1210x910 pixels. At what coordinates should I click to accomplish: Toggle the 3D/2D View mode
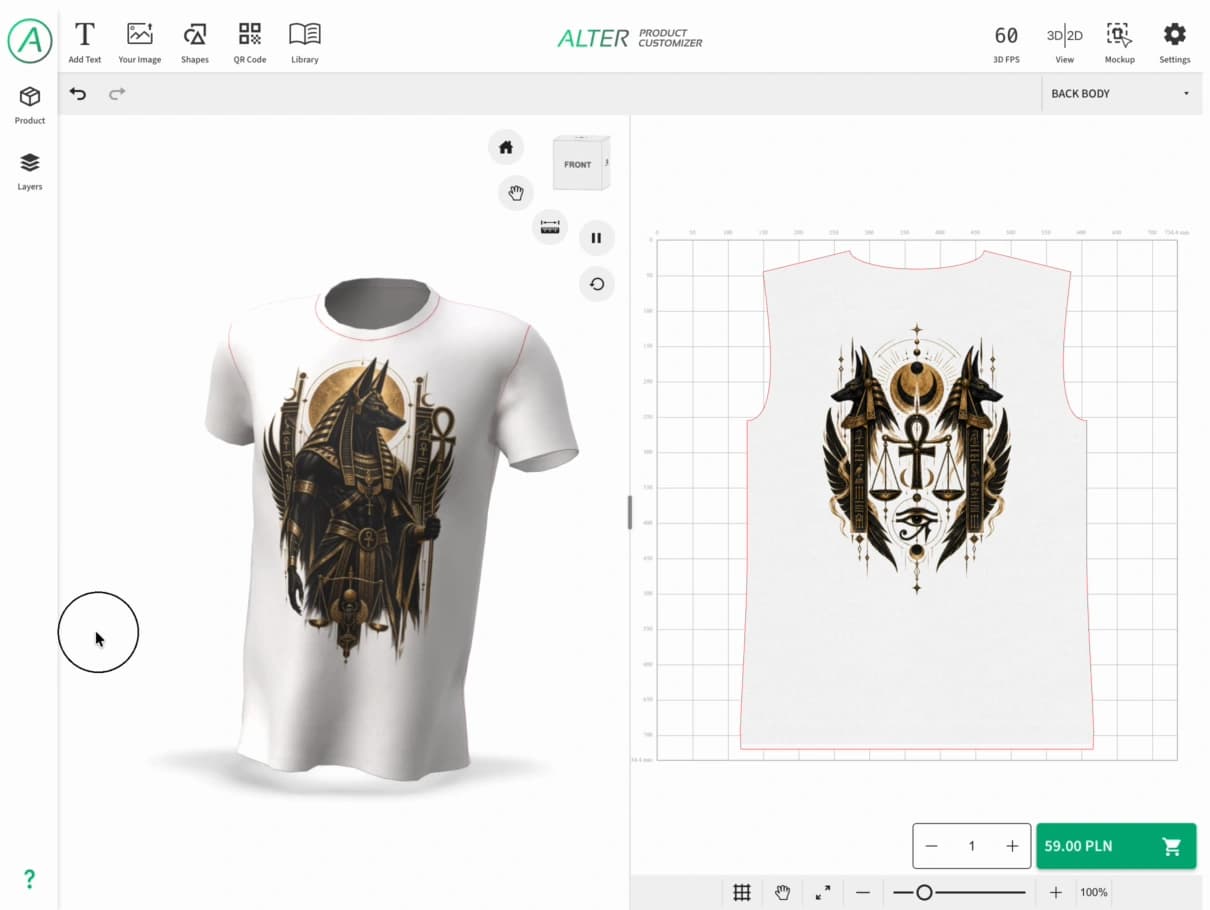(x=1065, y=43)
